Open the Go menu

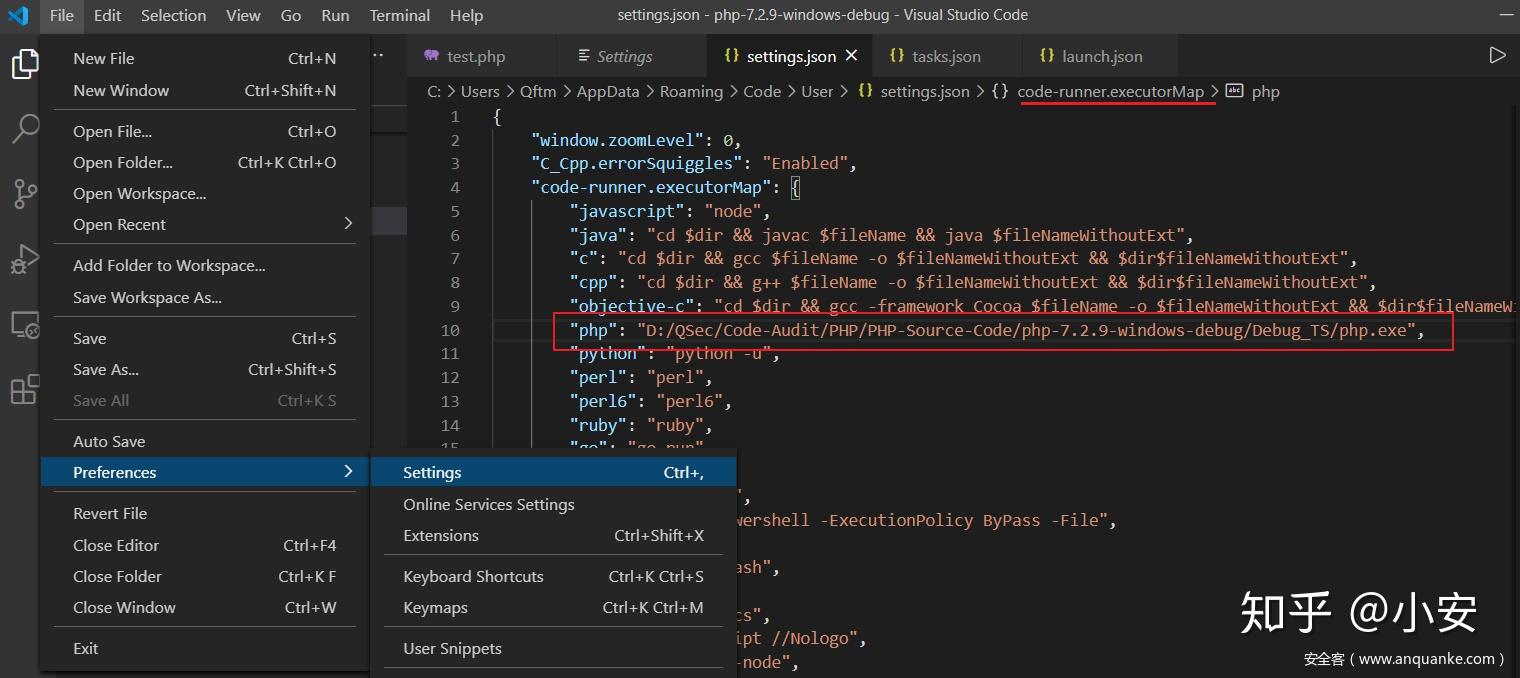291,15
